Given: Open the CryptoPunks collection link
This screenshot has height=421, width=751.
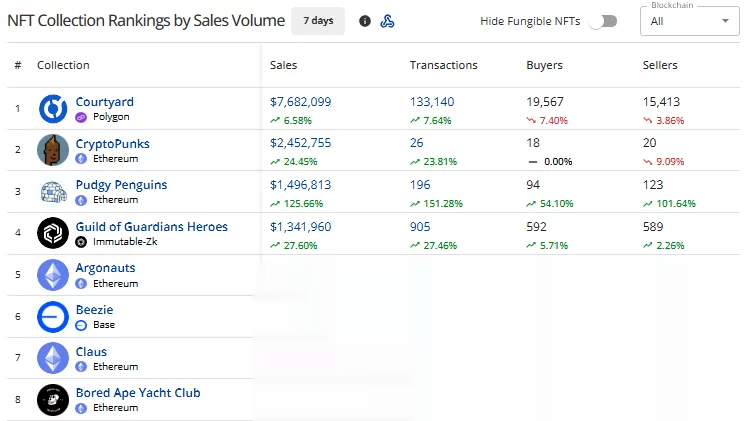Looking at the screenshot, I should pos(113,143).
